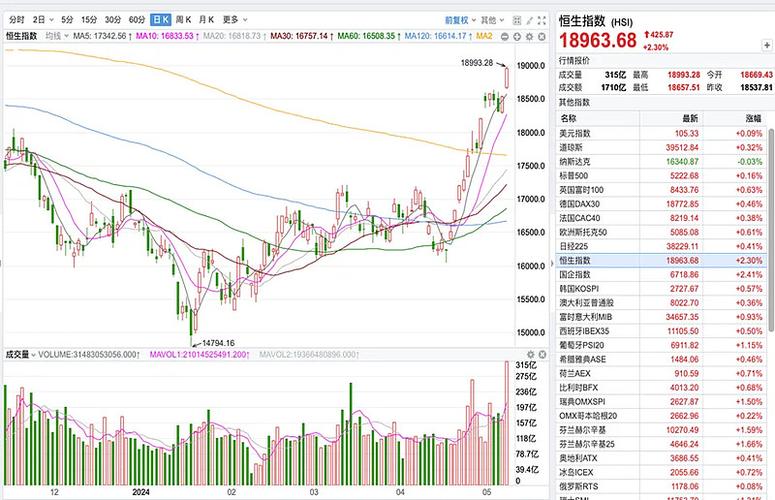Switch to 30分 interval tab

click(x=113, y=20)
